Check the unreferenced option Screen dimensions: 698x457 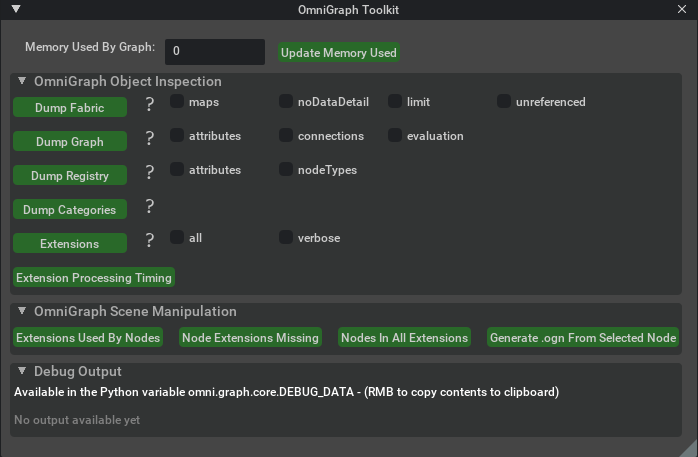(504, 102)
